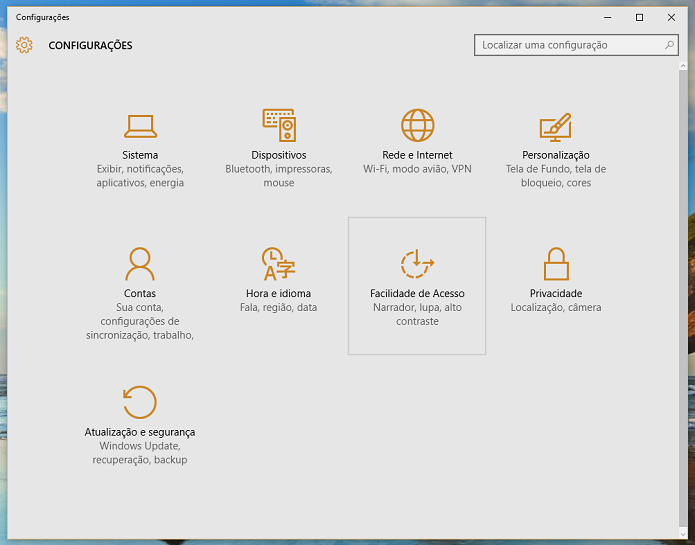Click 'Localização, câmera' description

click(x=556, y=308)
